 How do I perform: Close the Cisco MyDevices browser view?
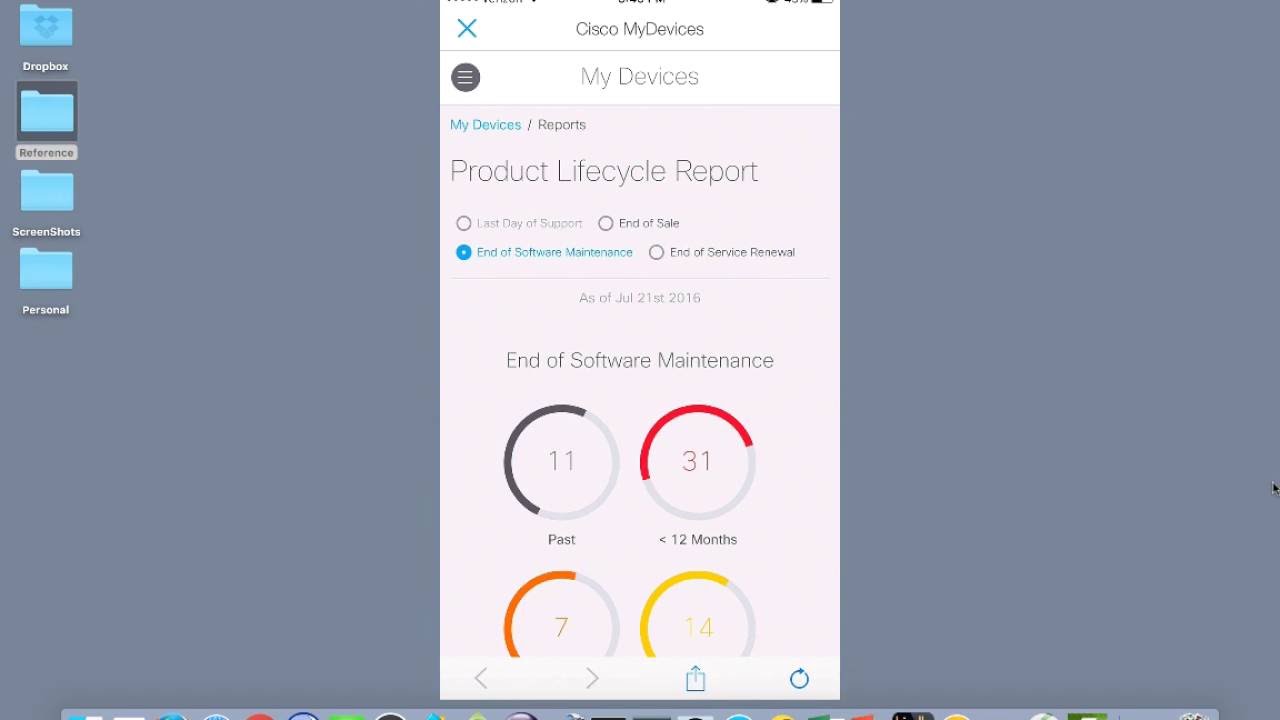tap(467, 28)
